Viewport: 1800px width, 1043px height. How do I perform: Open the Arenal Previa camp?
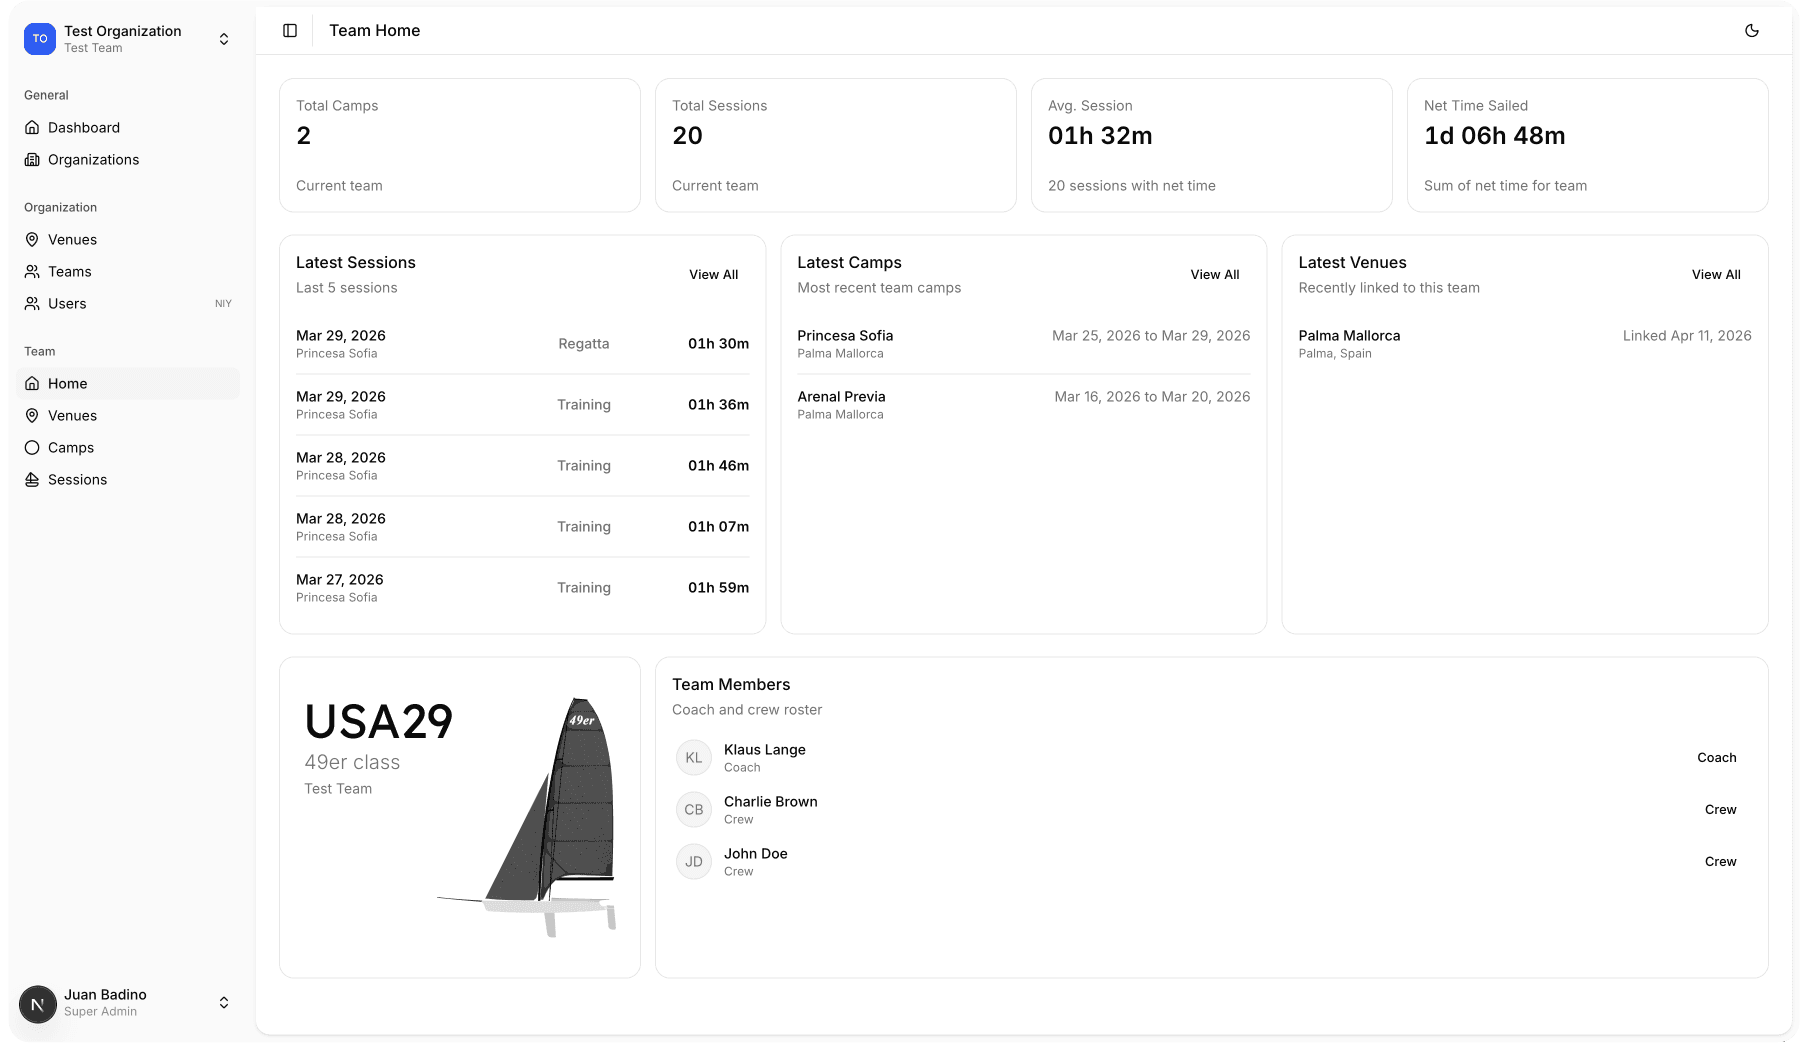(1023, 405)
